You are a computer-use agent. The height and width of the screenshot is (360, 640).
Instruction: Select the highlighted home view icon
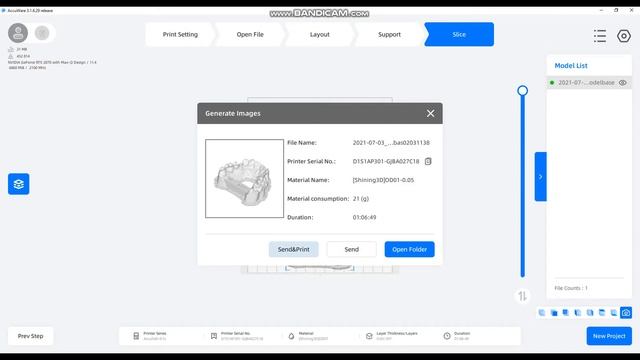tap(626, 313)
